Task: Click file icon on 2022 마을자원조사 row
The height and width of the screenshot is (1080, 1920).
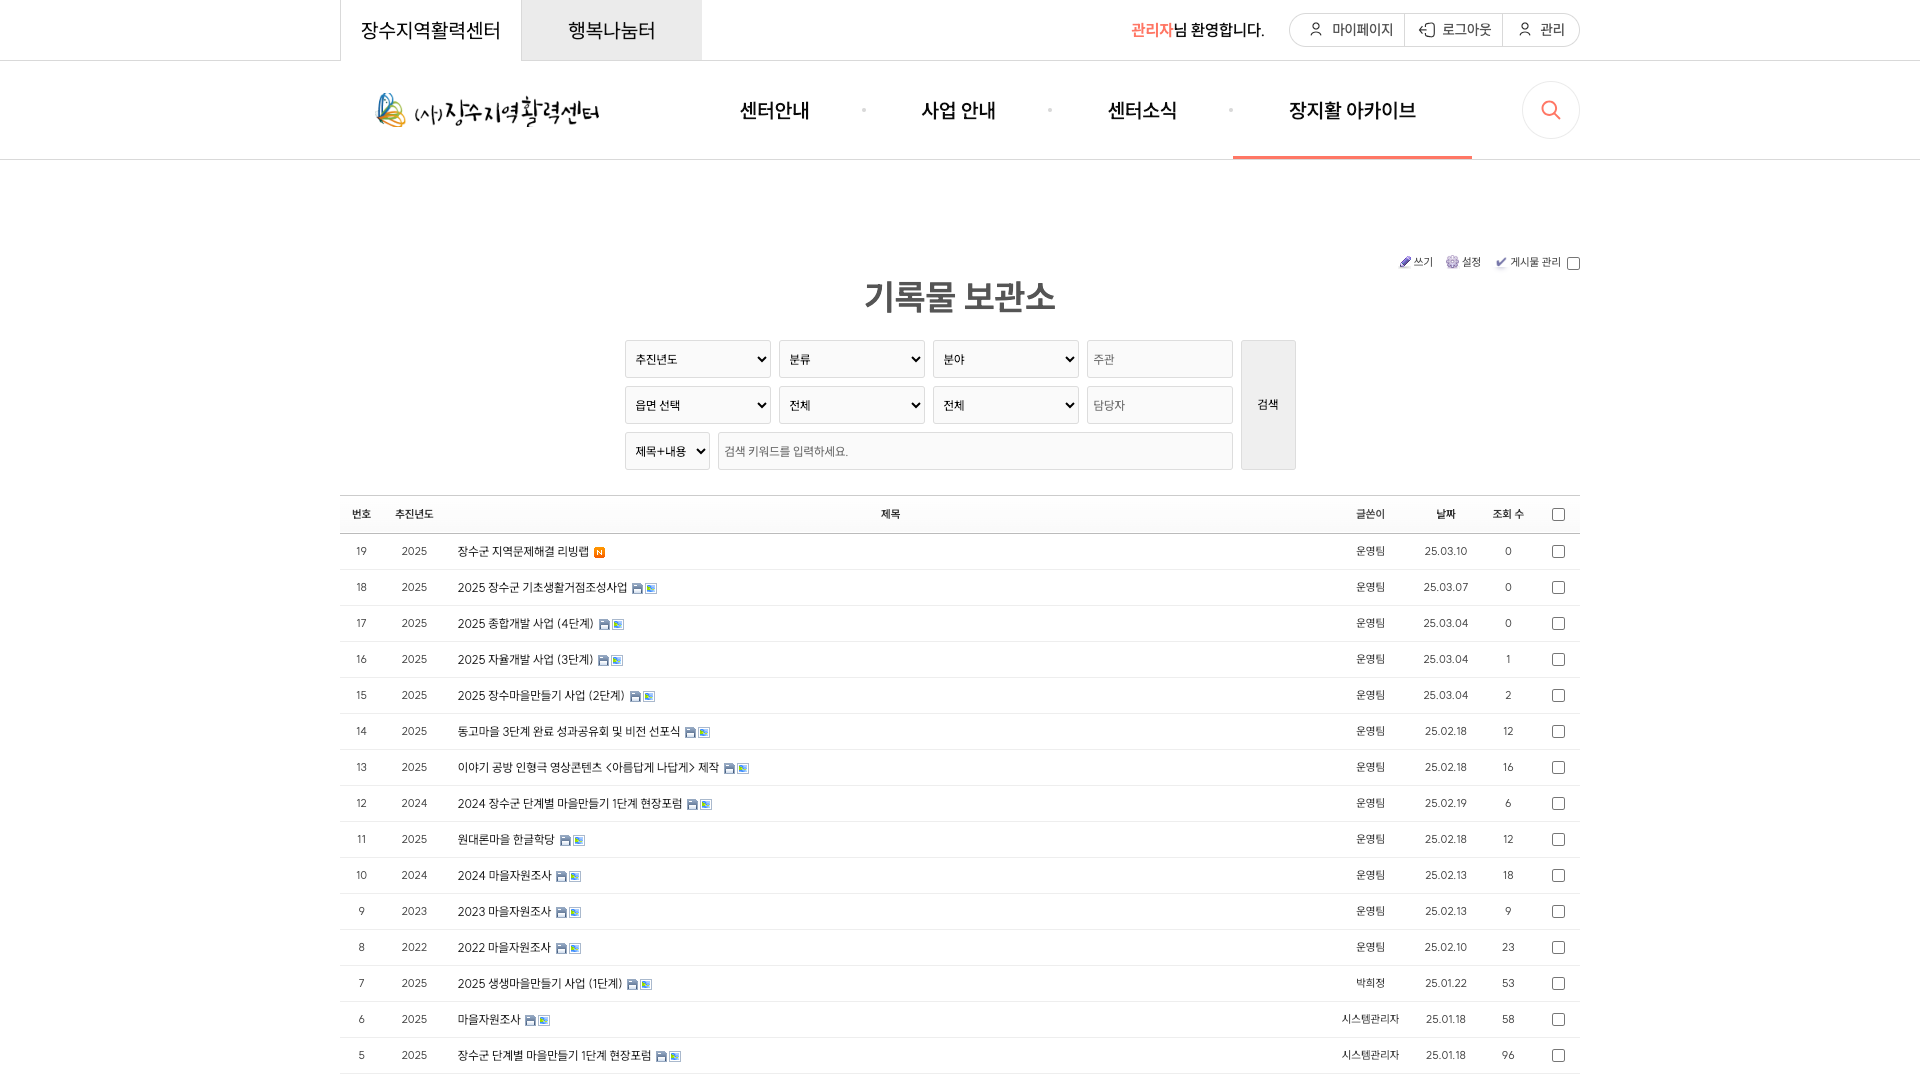Action: [561, 948]
